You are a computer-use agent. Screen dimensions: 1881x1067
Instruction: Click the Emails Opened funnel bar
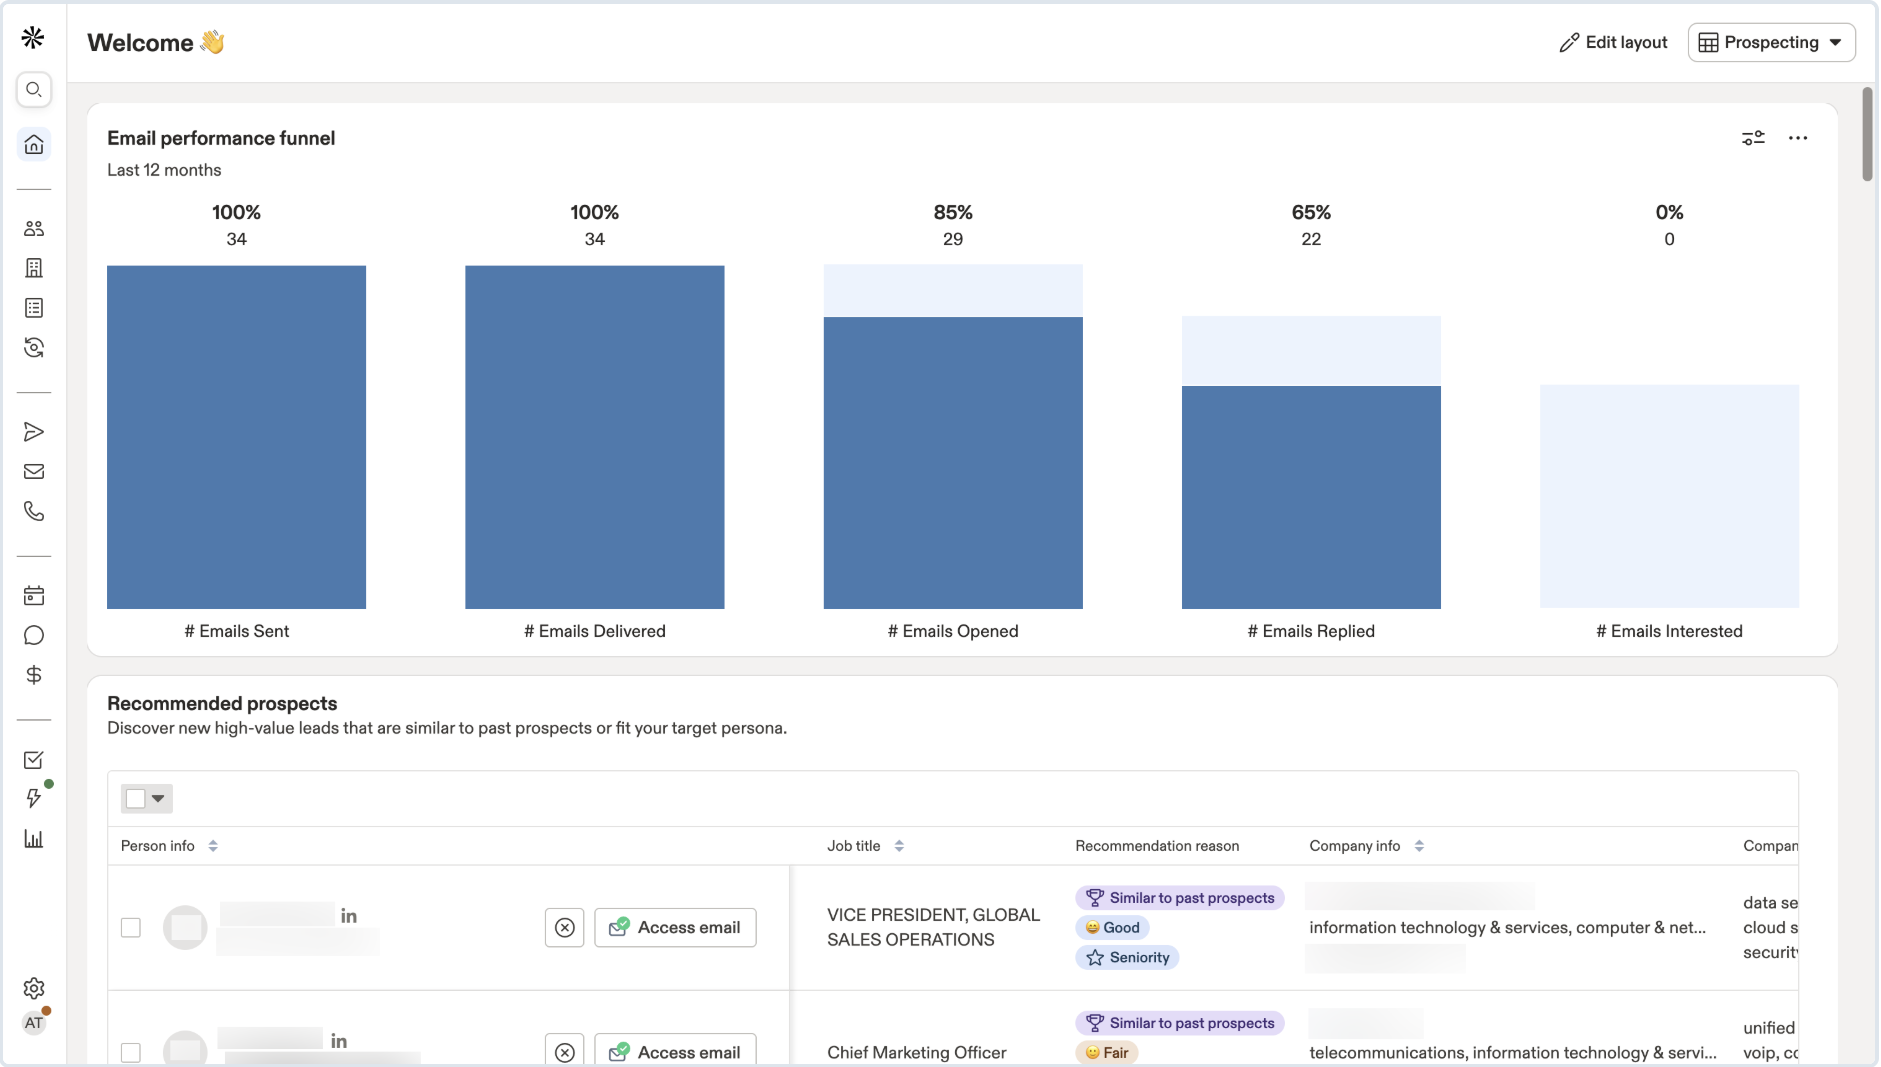(953, 462)
